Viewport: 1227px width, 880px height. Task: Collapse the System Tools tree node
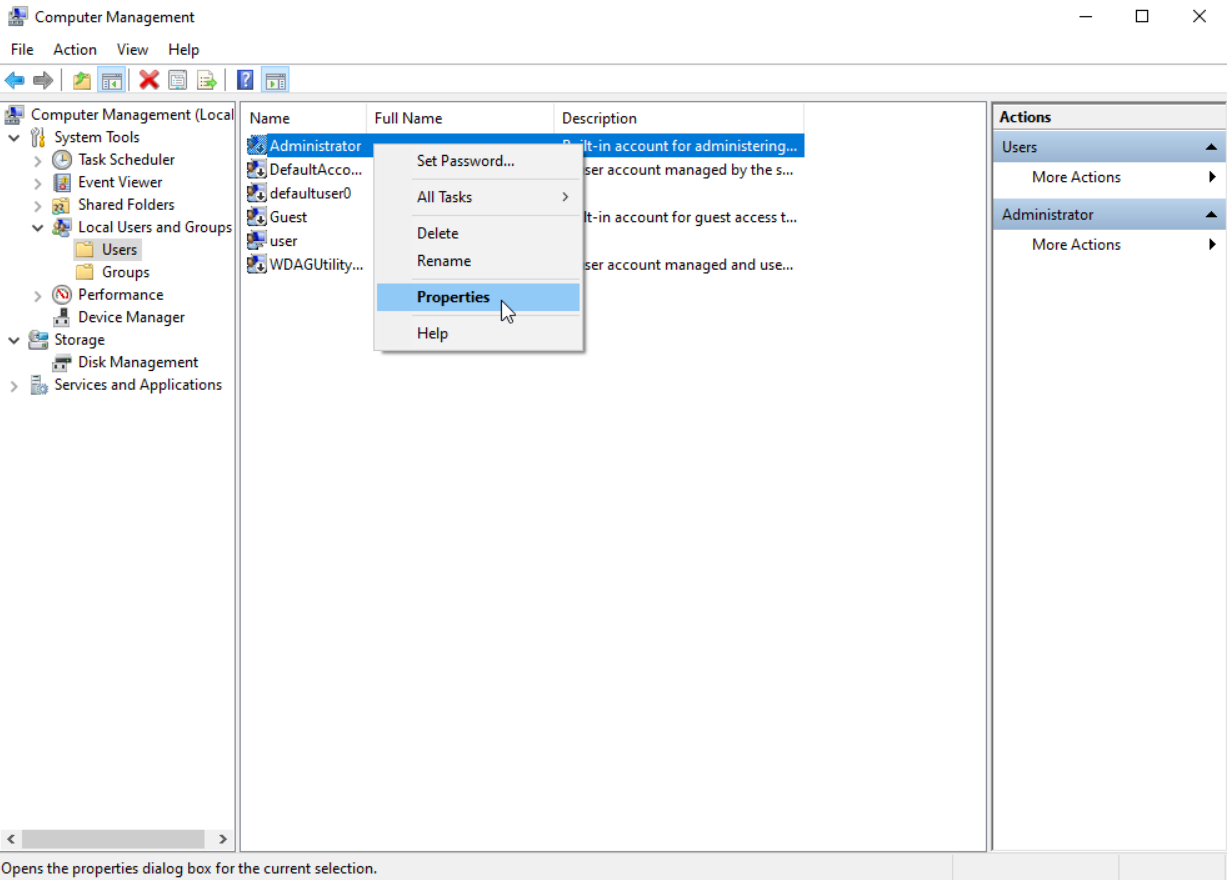(x=14, y=137)
